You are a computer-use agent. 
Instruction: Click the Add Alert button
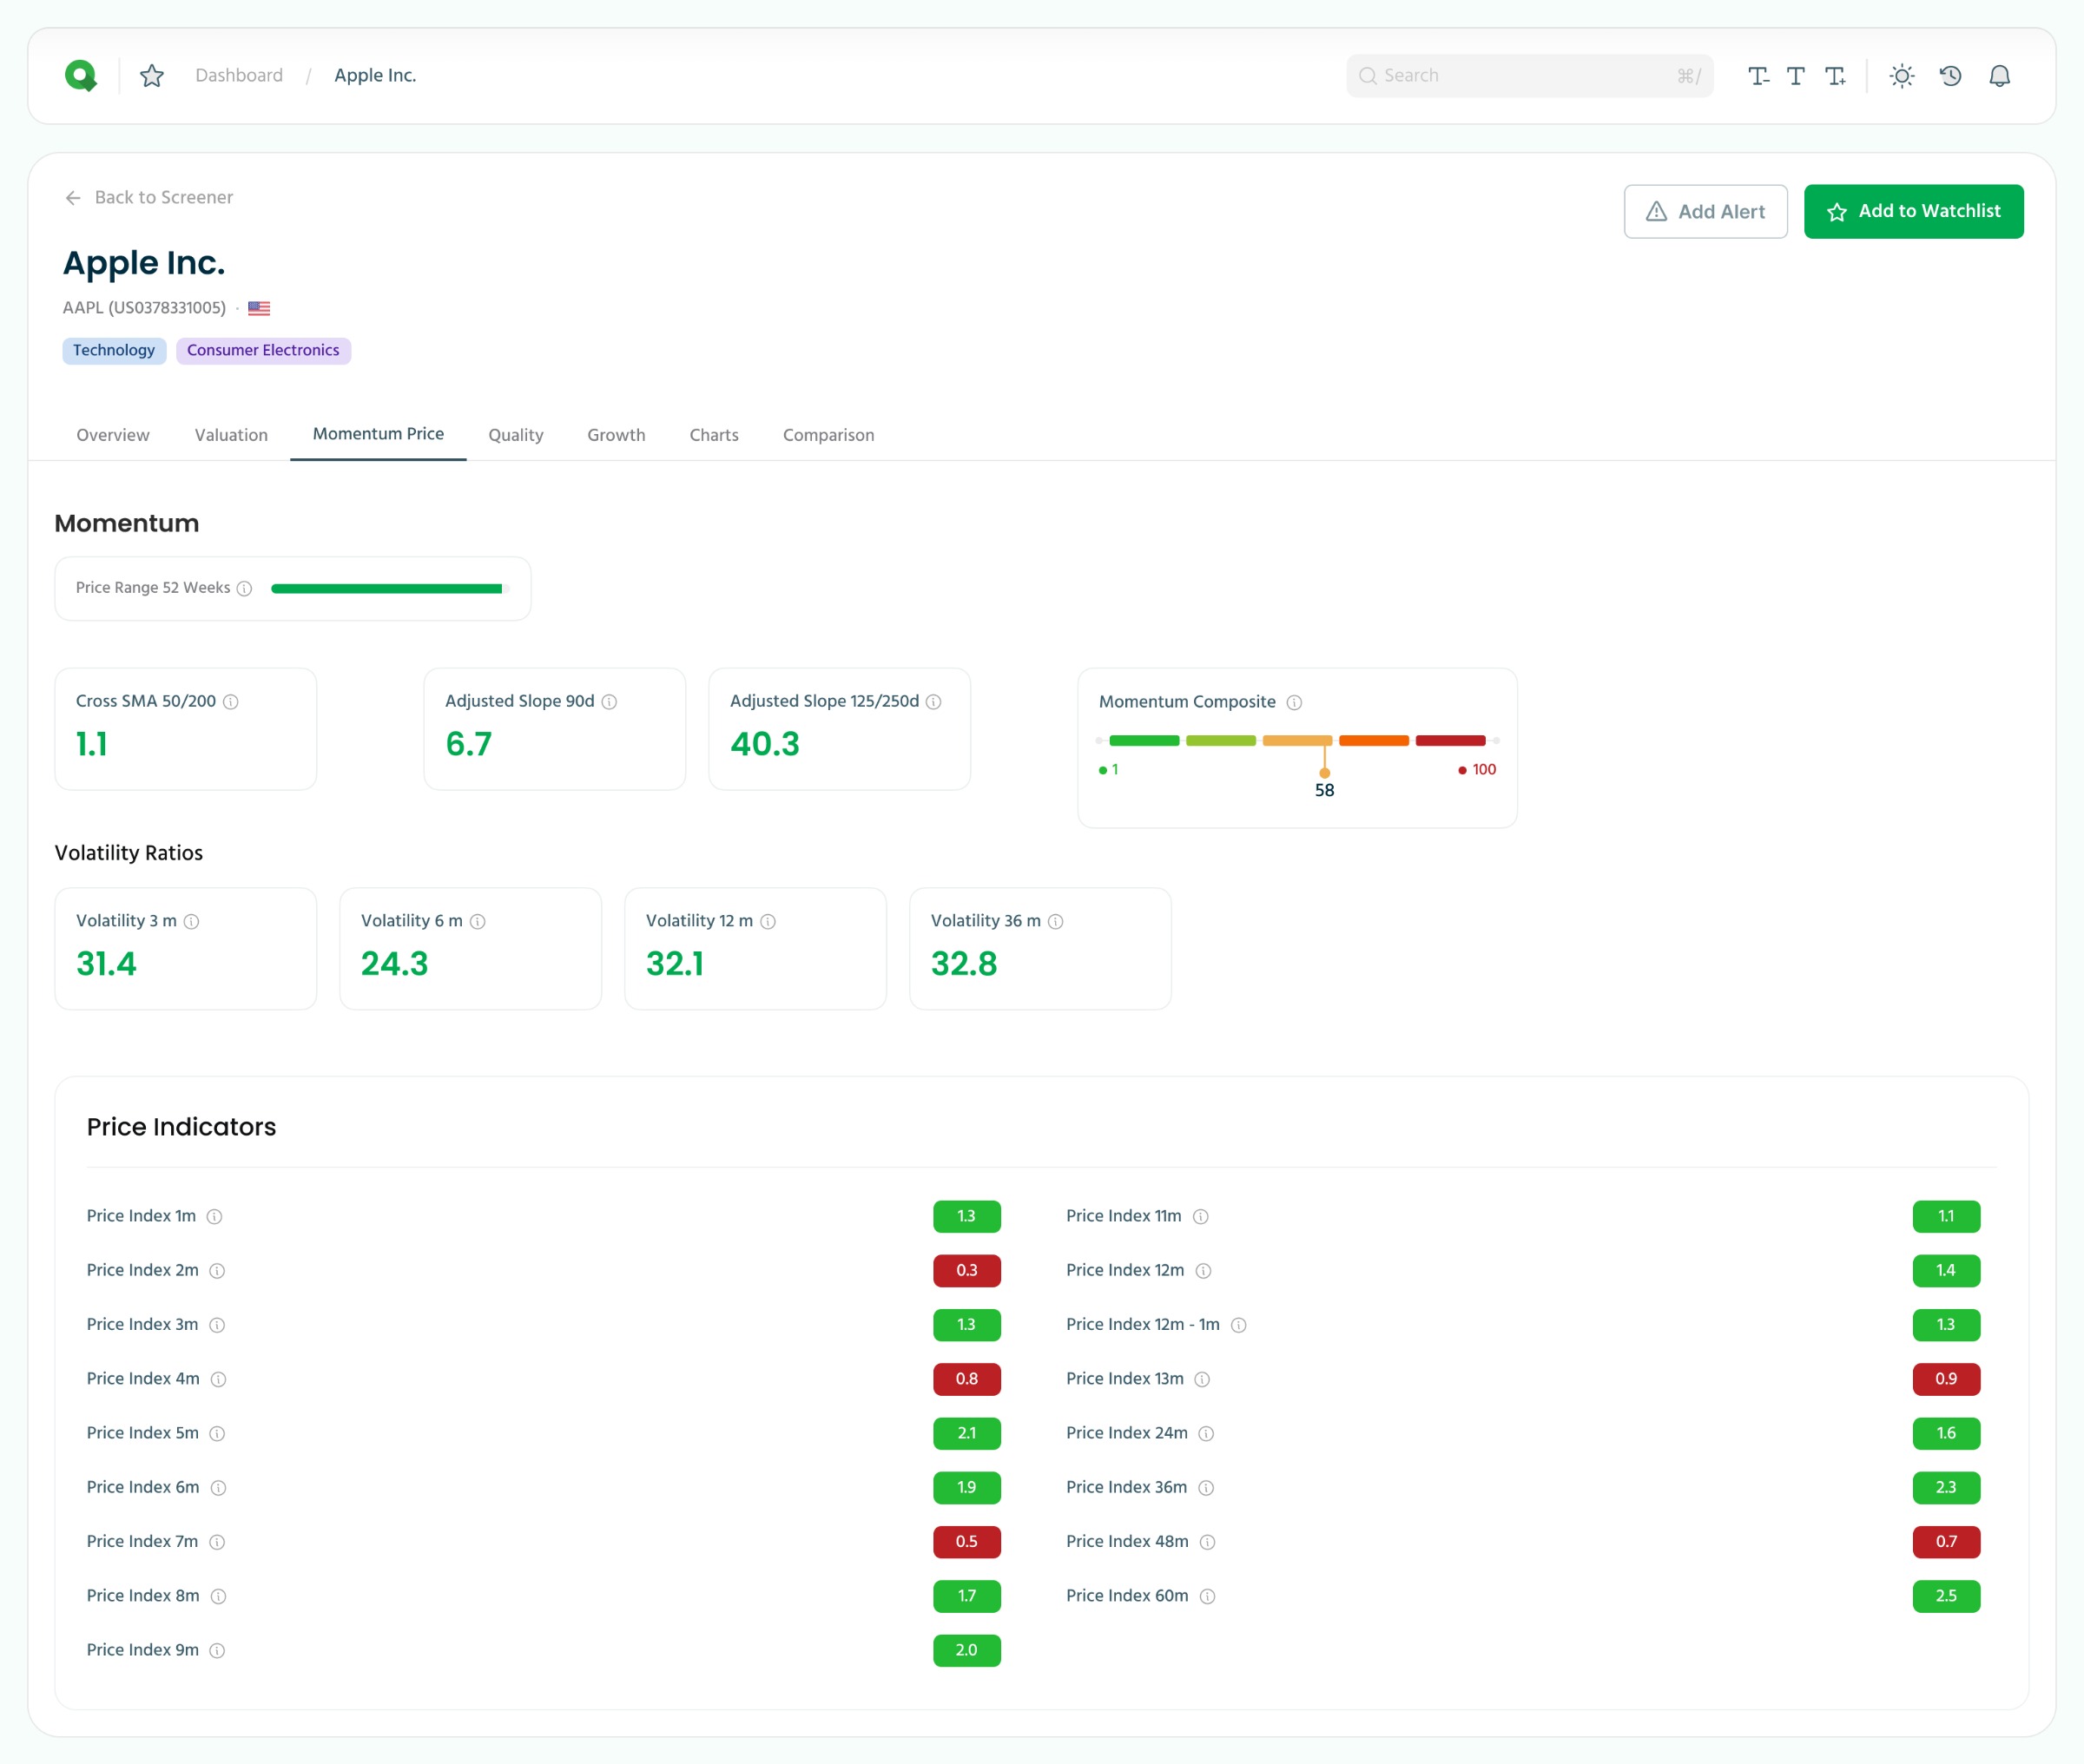(x=1706, y=212)
